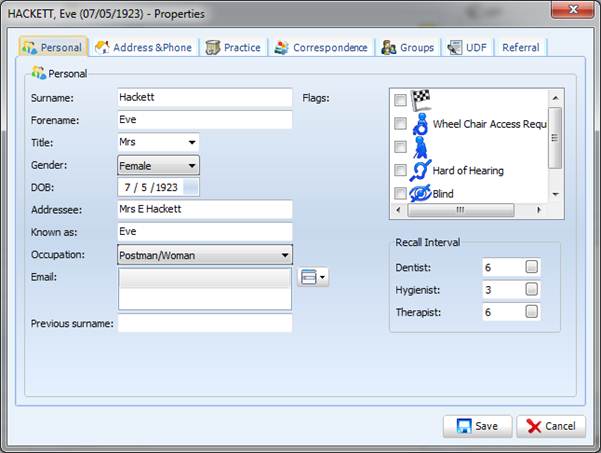Click into the Previous surname field
Viewport: 601px width, 453px height.
click(205, 323)
